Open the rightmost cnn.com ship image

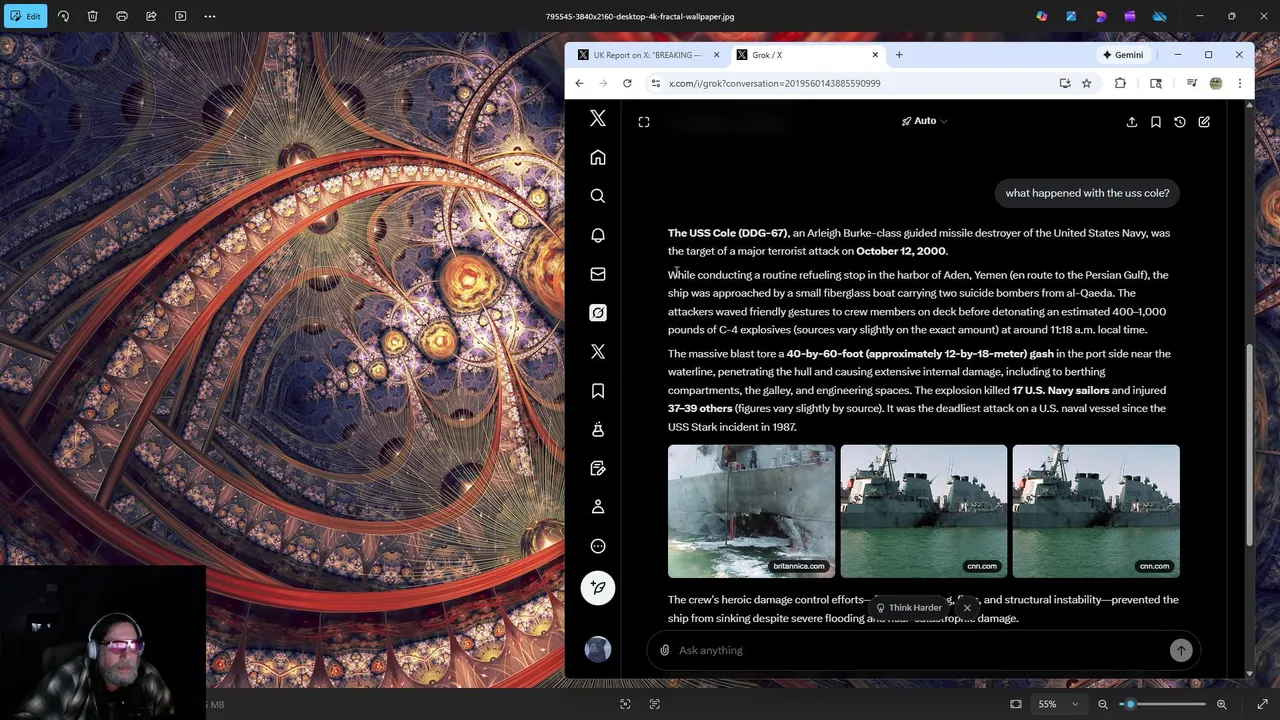(1096, 511)
